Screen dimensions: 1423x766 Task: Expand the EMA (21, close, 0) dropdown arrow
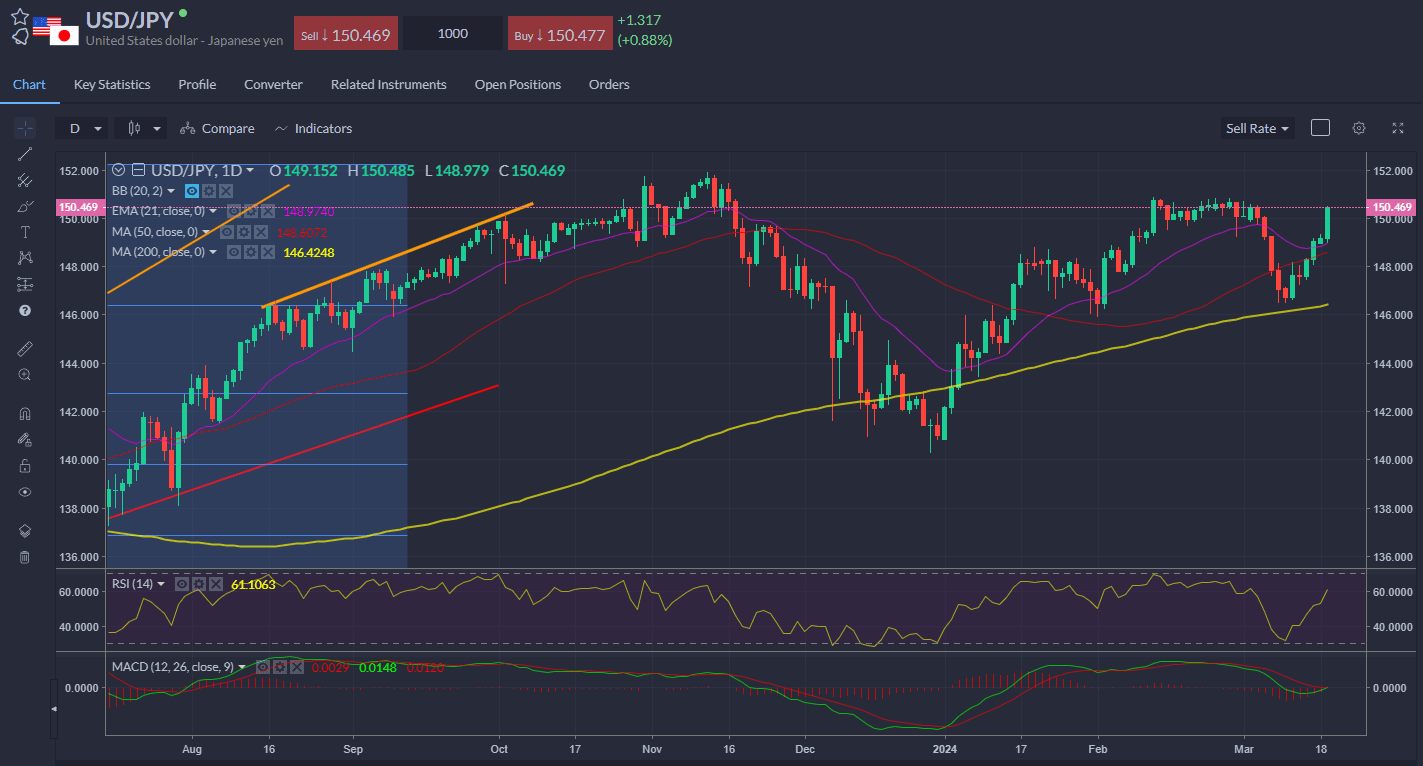tap(213, 211)
